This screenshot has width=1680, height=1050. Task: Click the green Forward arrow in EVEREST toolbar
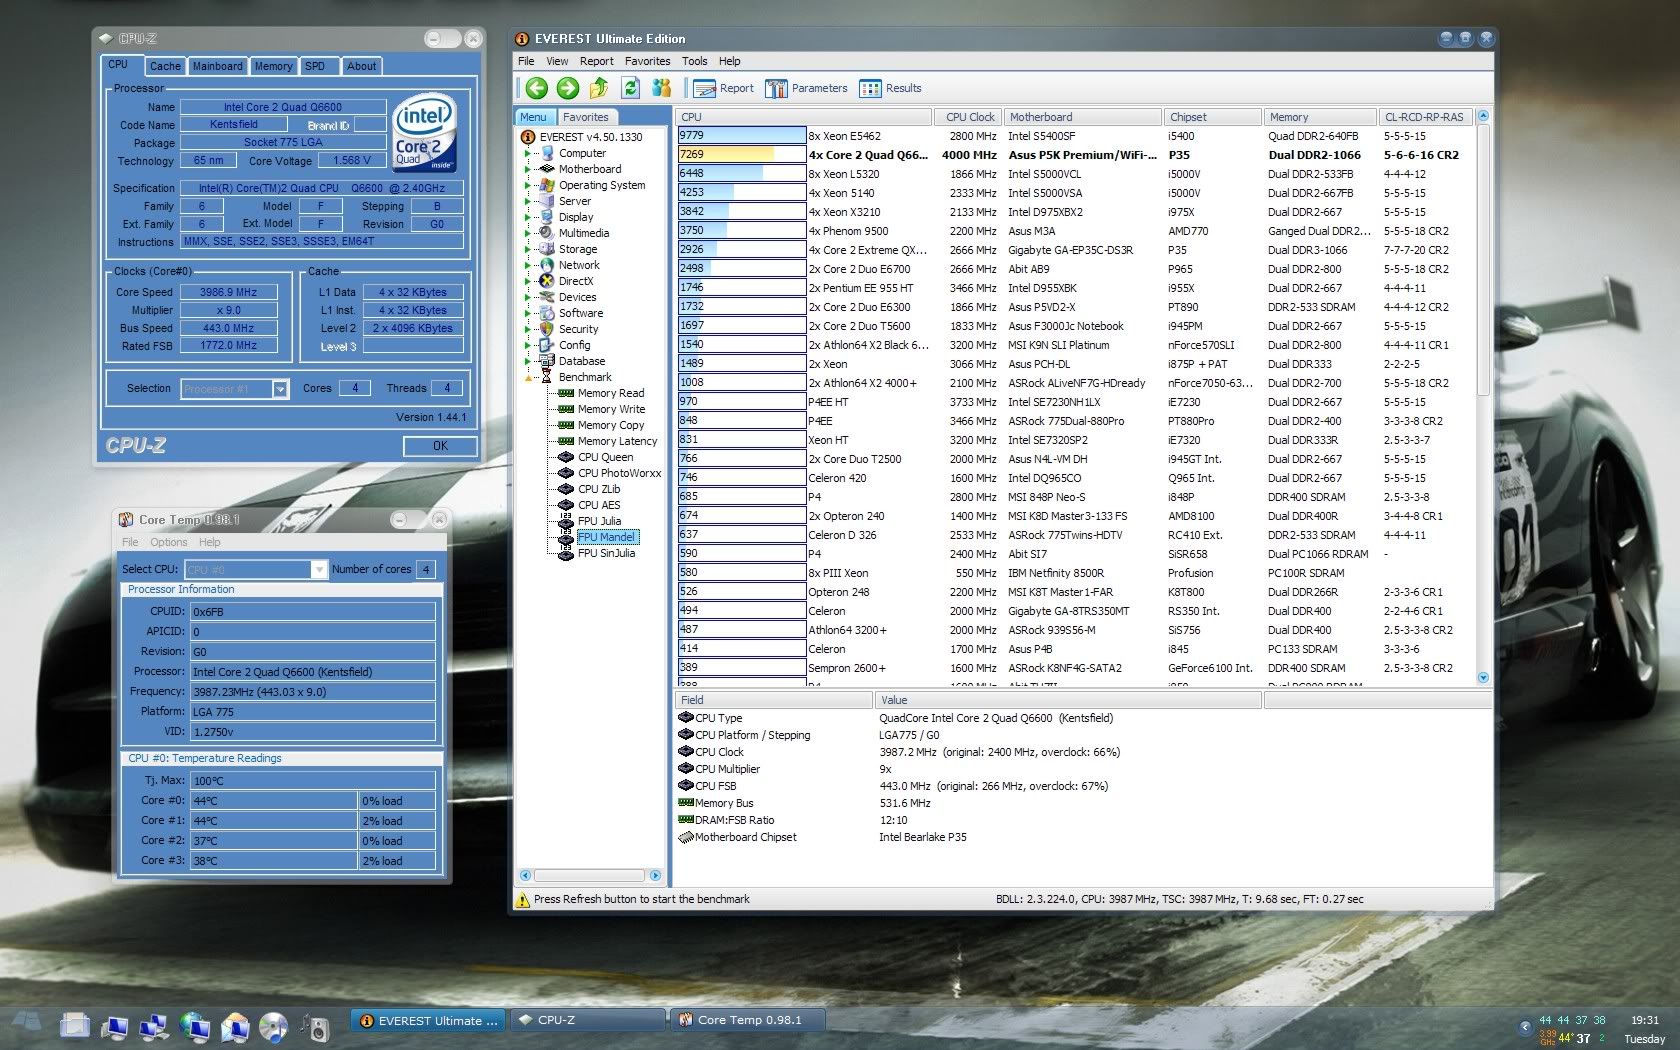(x=568, y=88)
